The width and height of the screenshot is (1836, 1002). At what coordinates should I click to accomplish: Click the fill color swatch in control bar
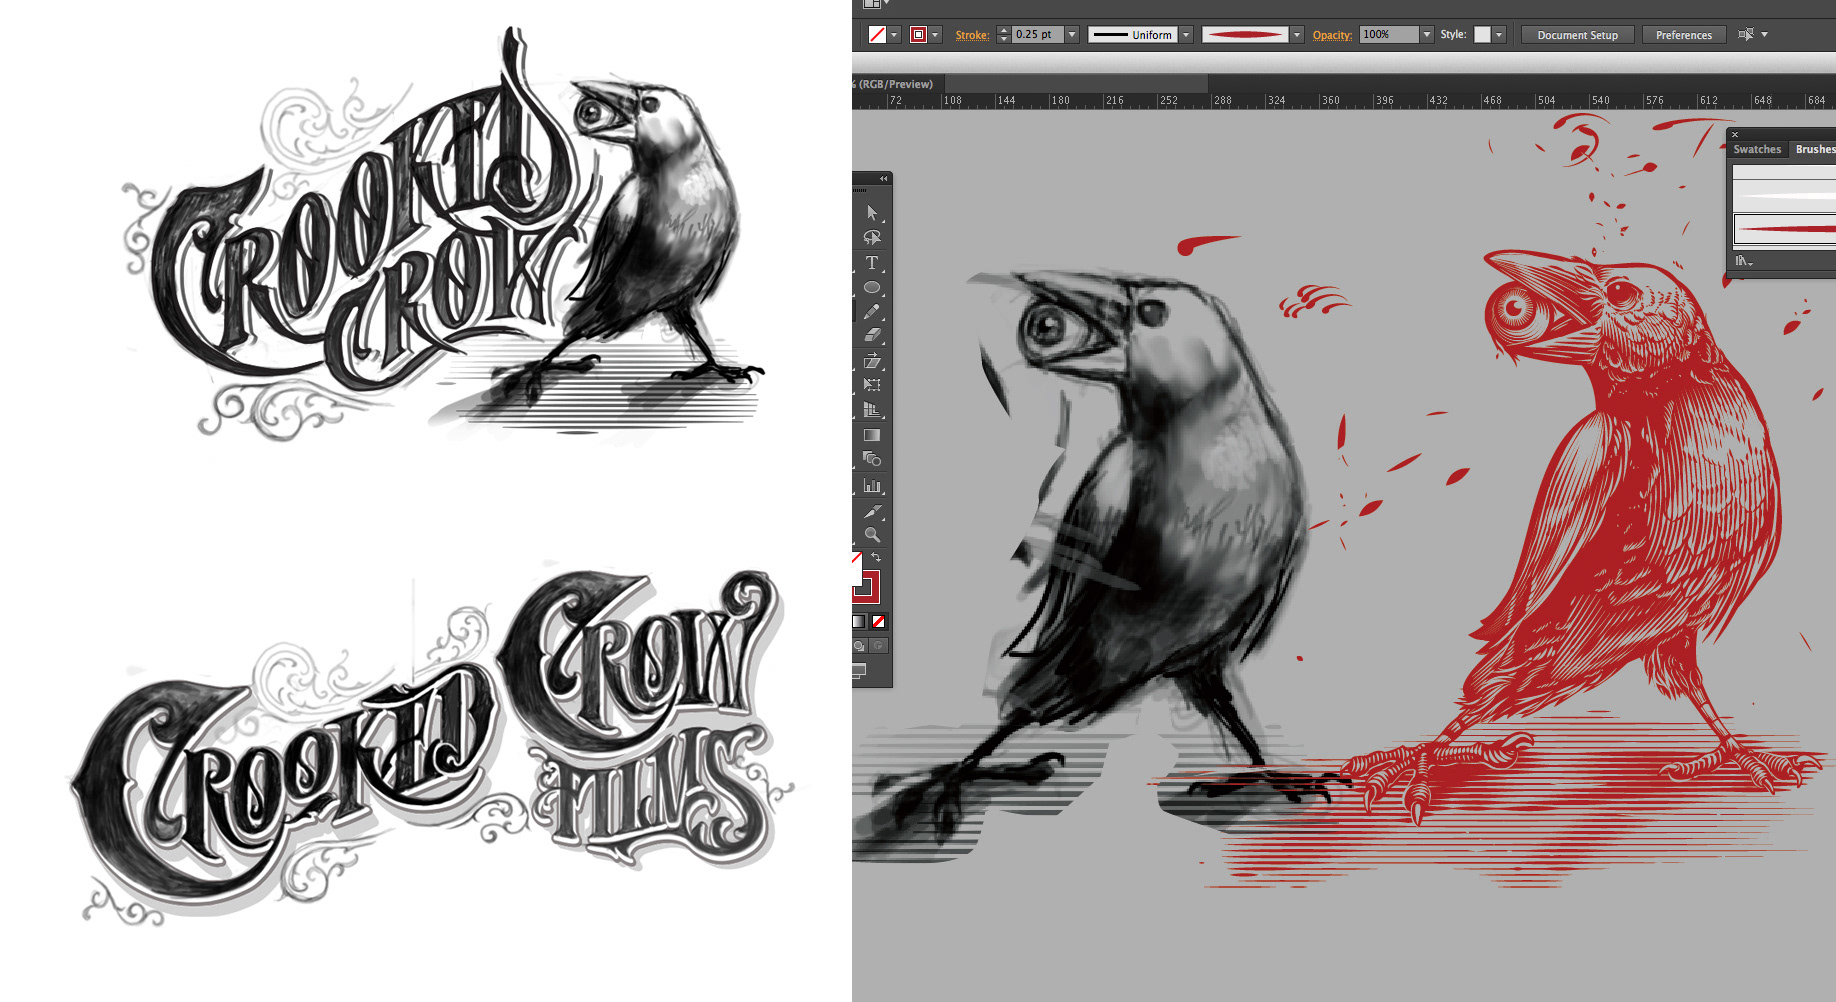click(877, 35)
